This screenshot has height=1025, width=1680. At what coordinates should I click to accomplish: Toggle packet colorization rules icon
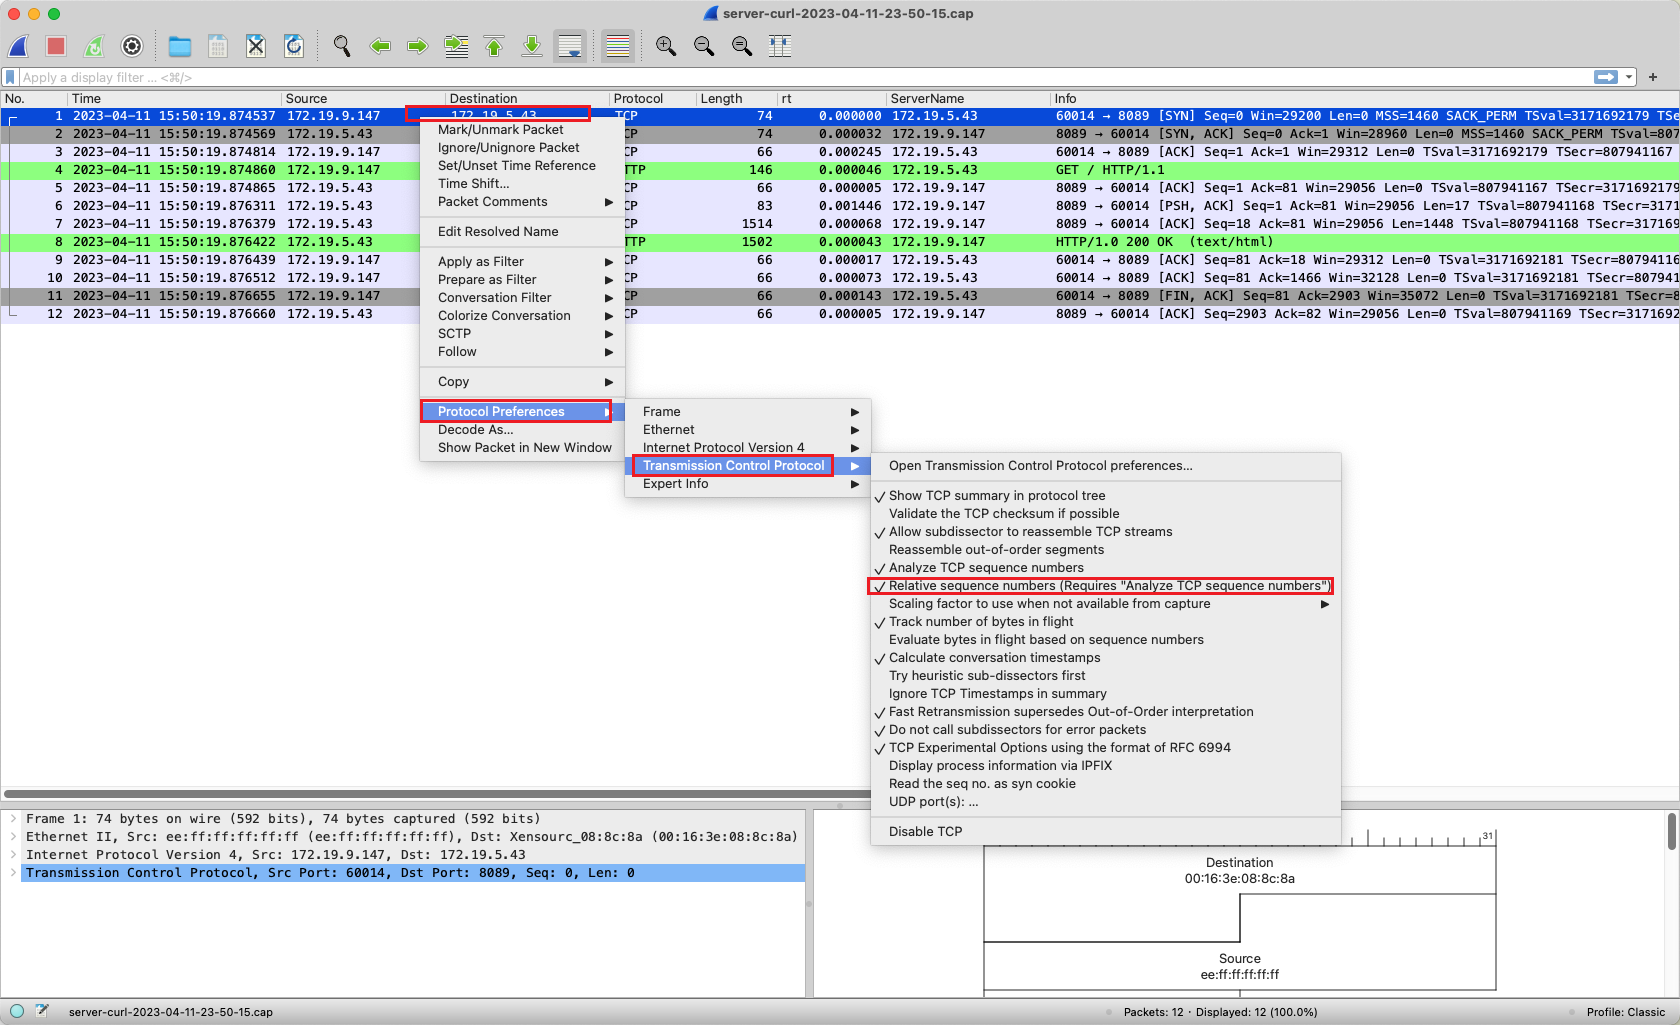pyautogui.click(x=618, y=46)
